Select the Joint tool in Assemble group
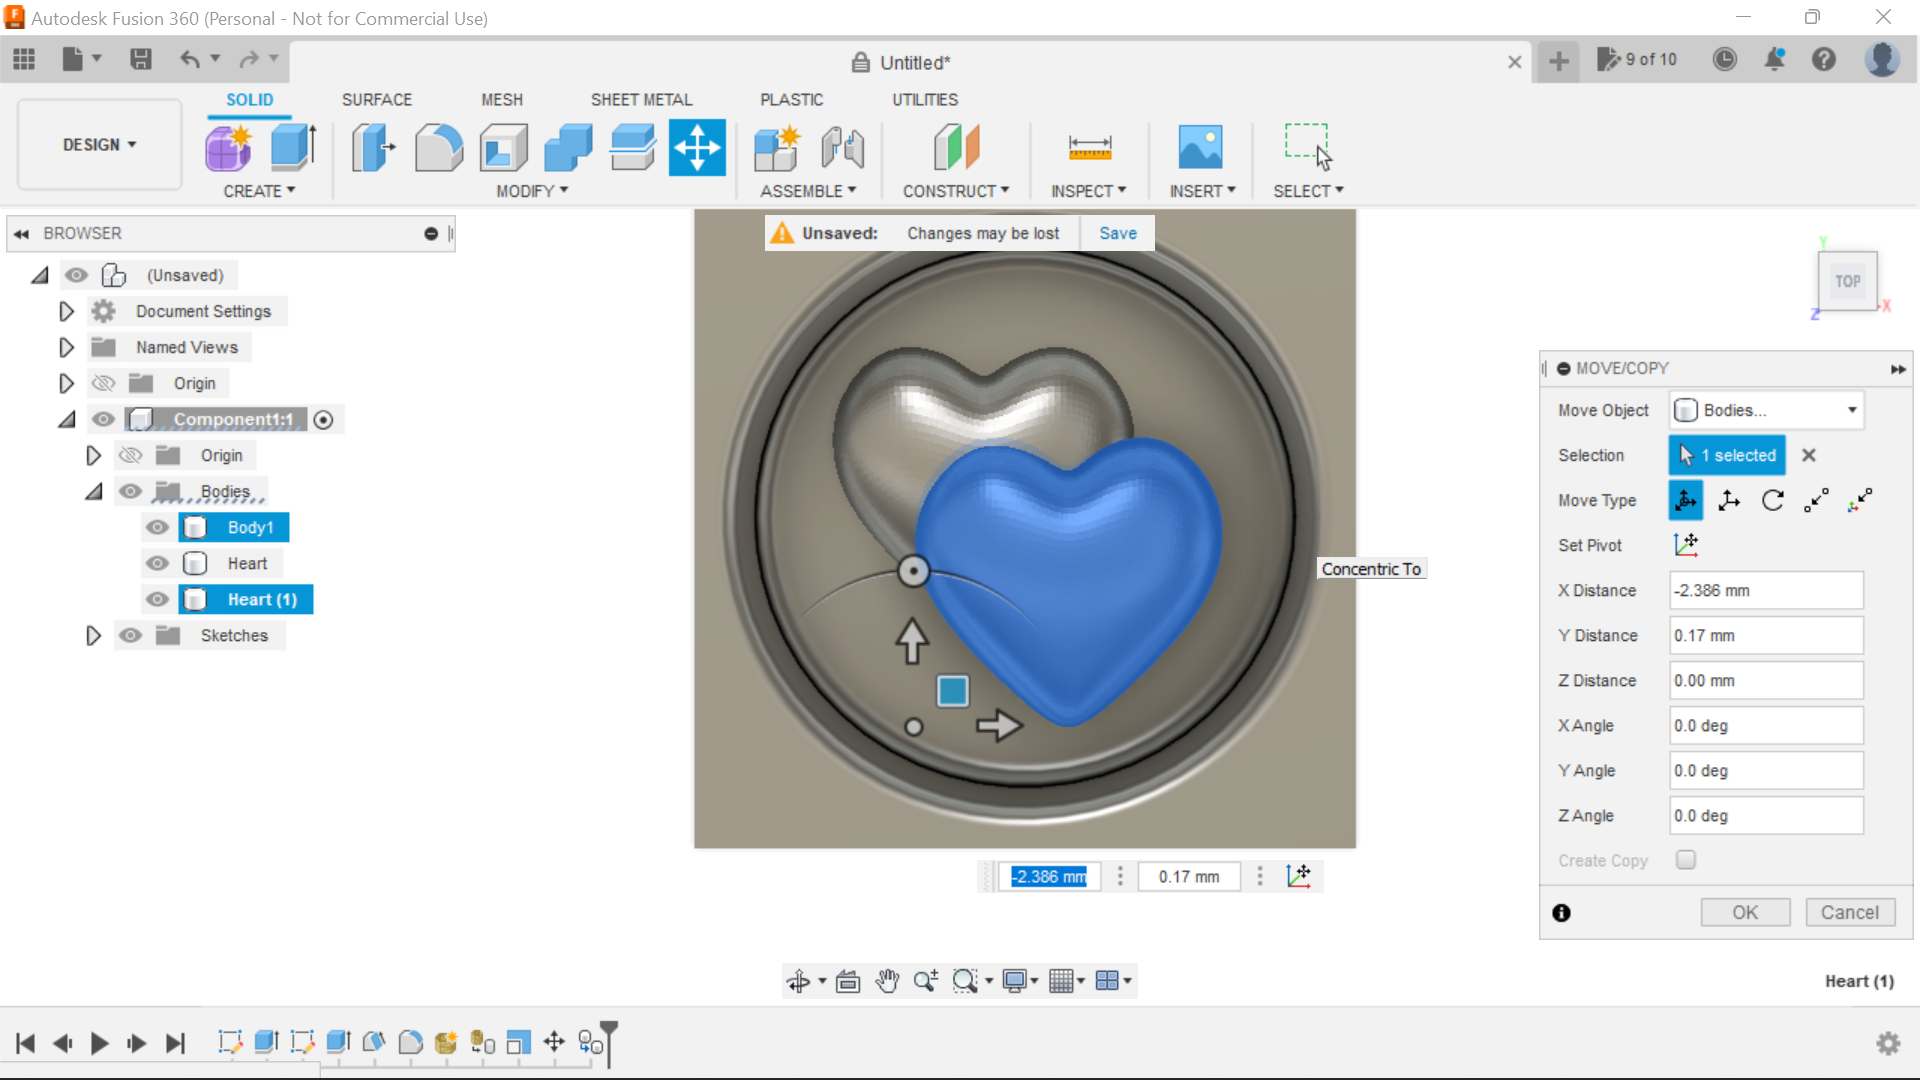Image resolution: width=1920 pixels, height=1080 pixels. click(841, 147)
